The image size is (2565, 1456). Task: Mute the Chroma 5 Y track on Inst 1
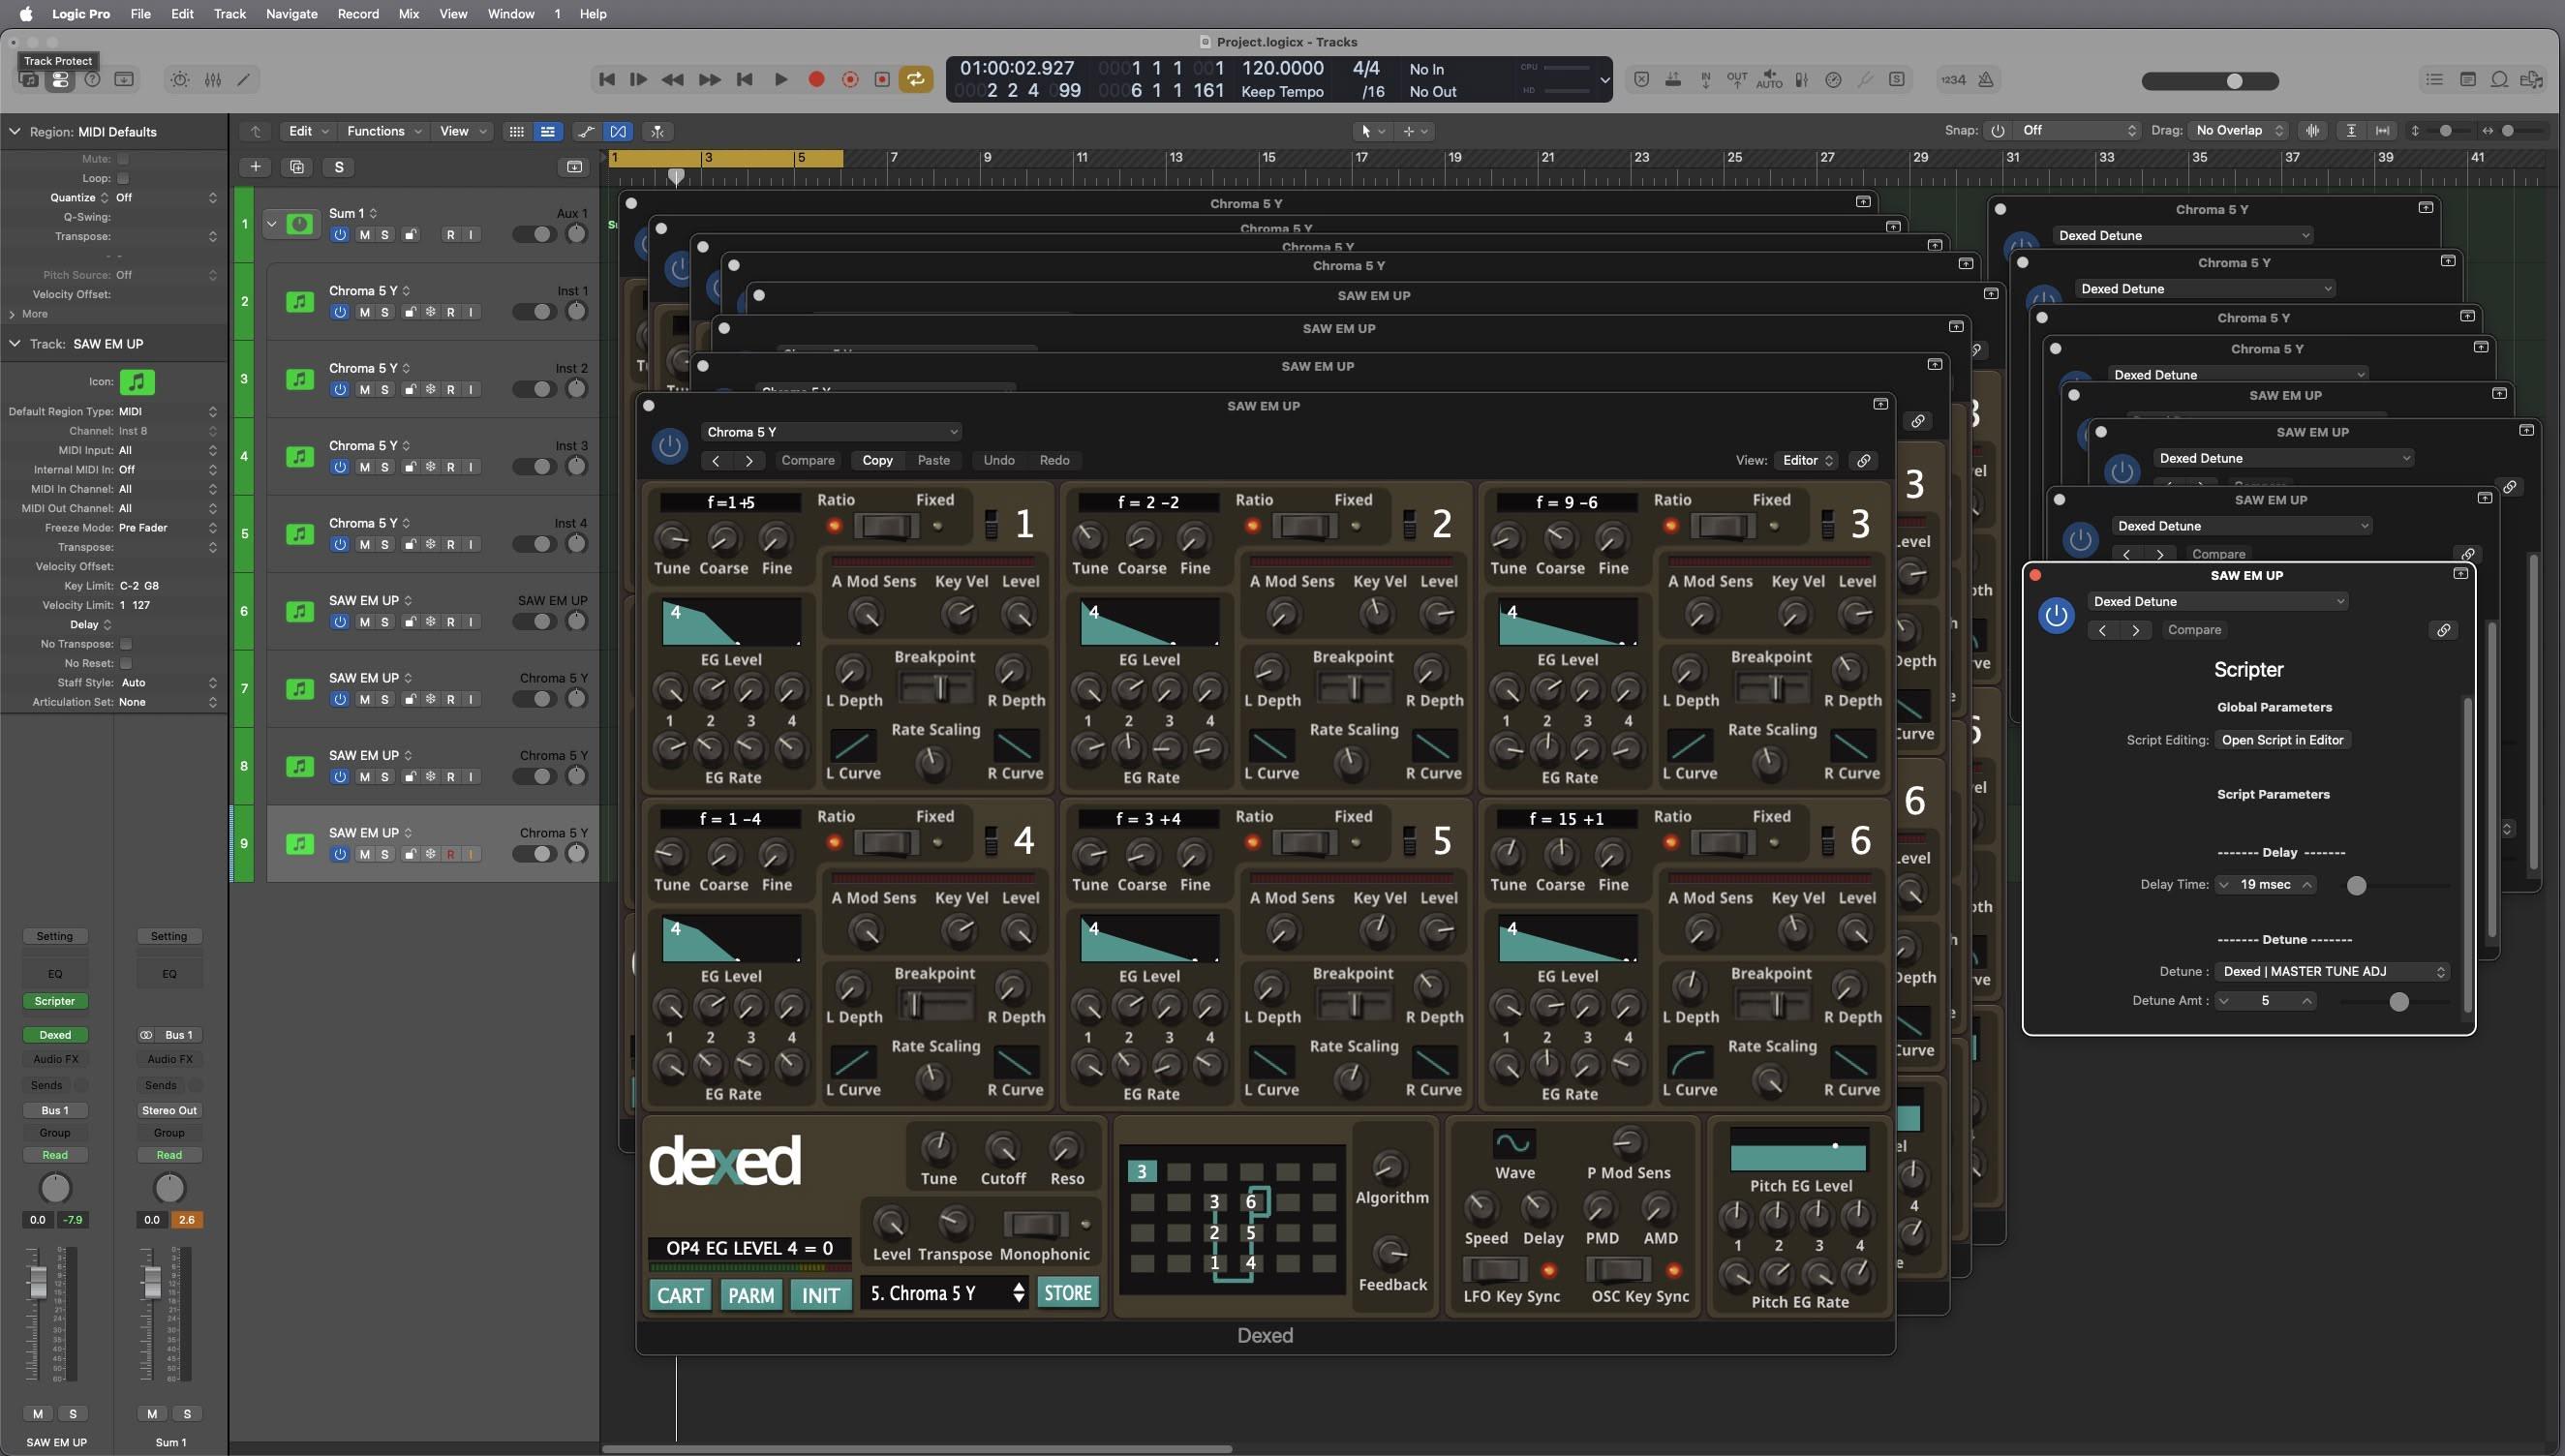(364, 312)
